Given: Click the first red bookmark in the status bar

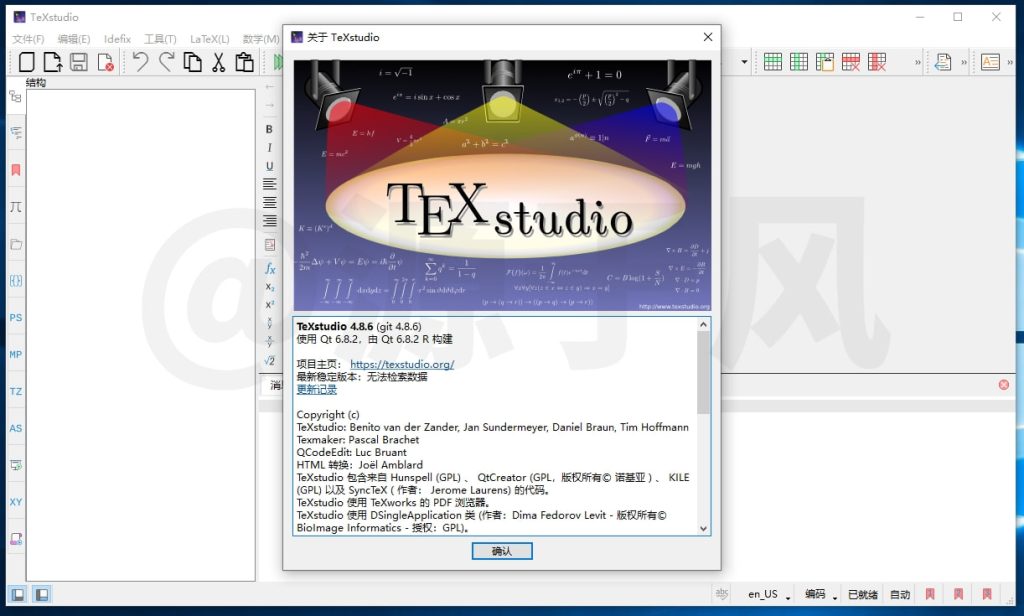Looking at the screenshot, I should click(930, 594).
